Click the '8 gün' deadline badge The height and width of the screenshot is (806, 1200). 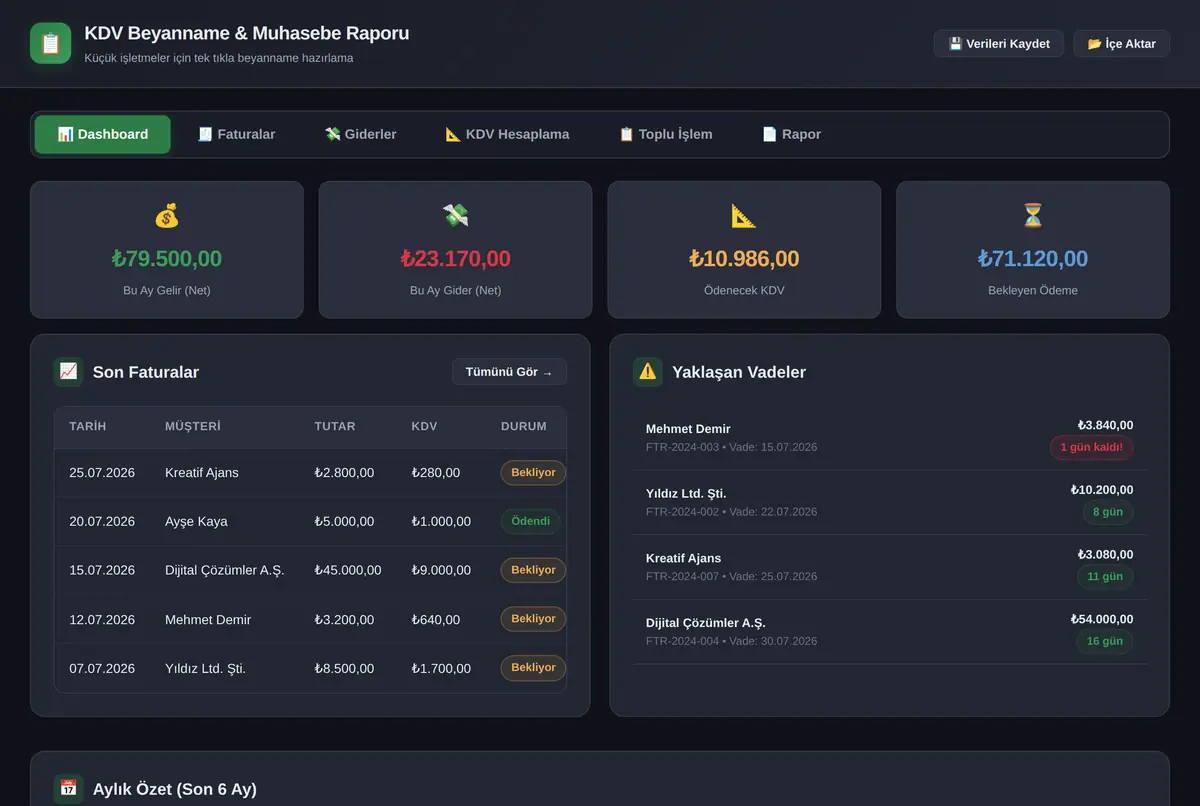click(x=1108, y=512)
